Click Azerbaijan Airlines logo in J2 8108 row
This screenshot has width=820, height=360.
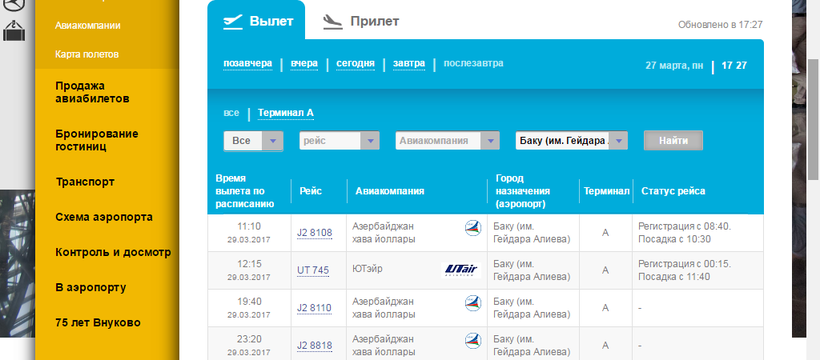pyautogui.click(x=473, y=228)
